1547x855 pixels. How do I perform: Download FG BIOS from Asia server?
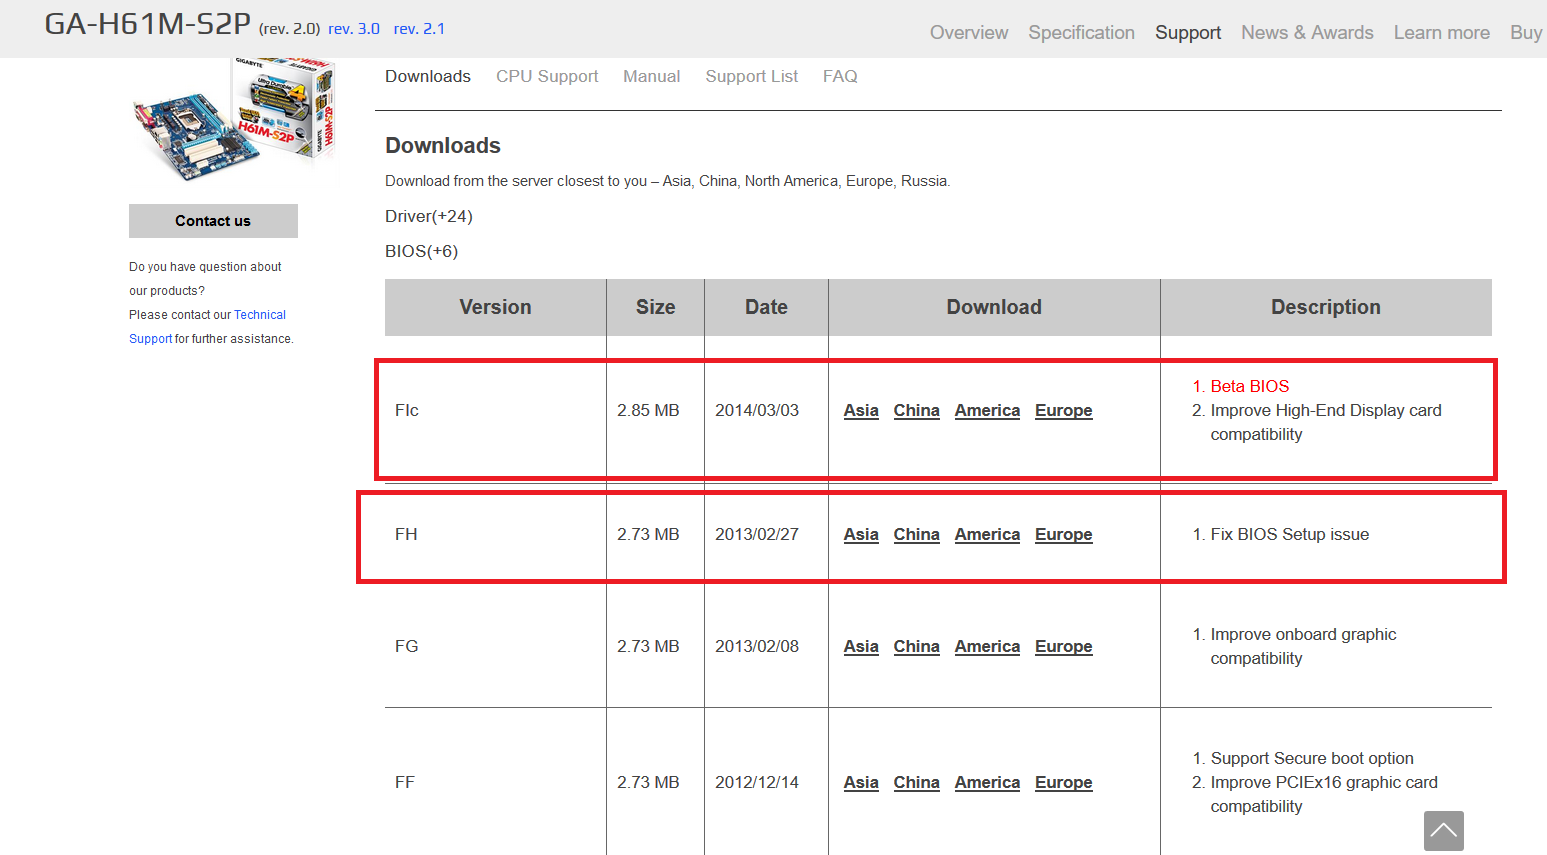pyautogui.click(x=861, y=646)
